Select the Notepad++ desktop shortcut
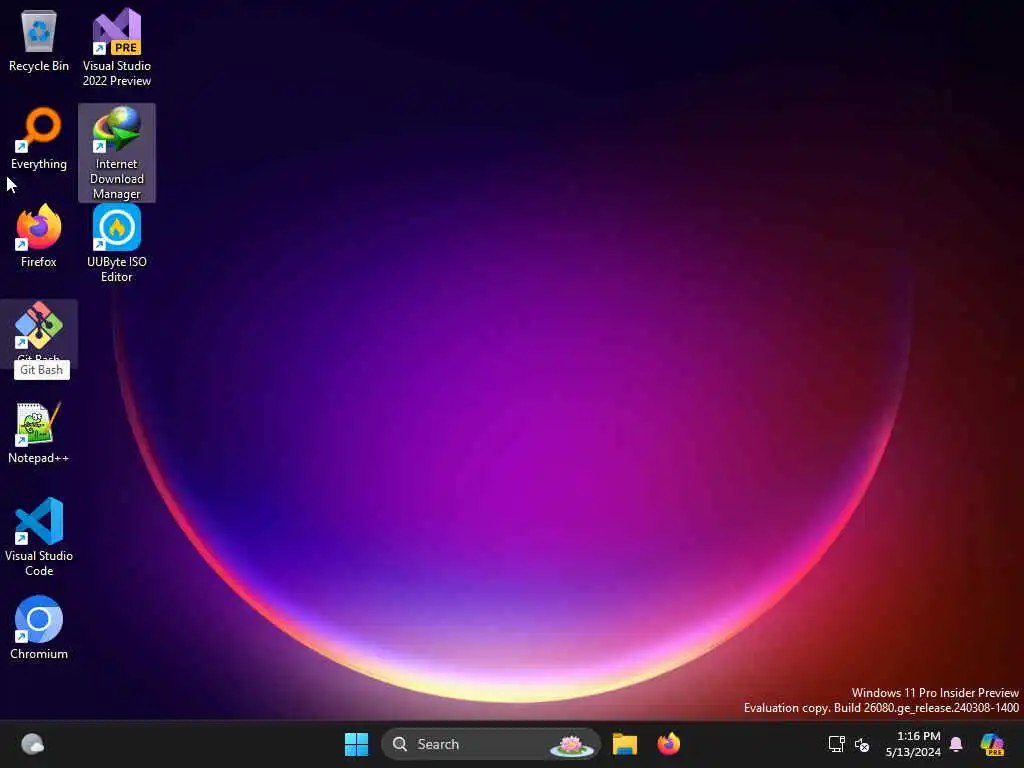1024x768 pixels. coord(39,432)
